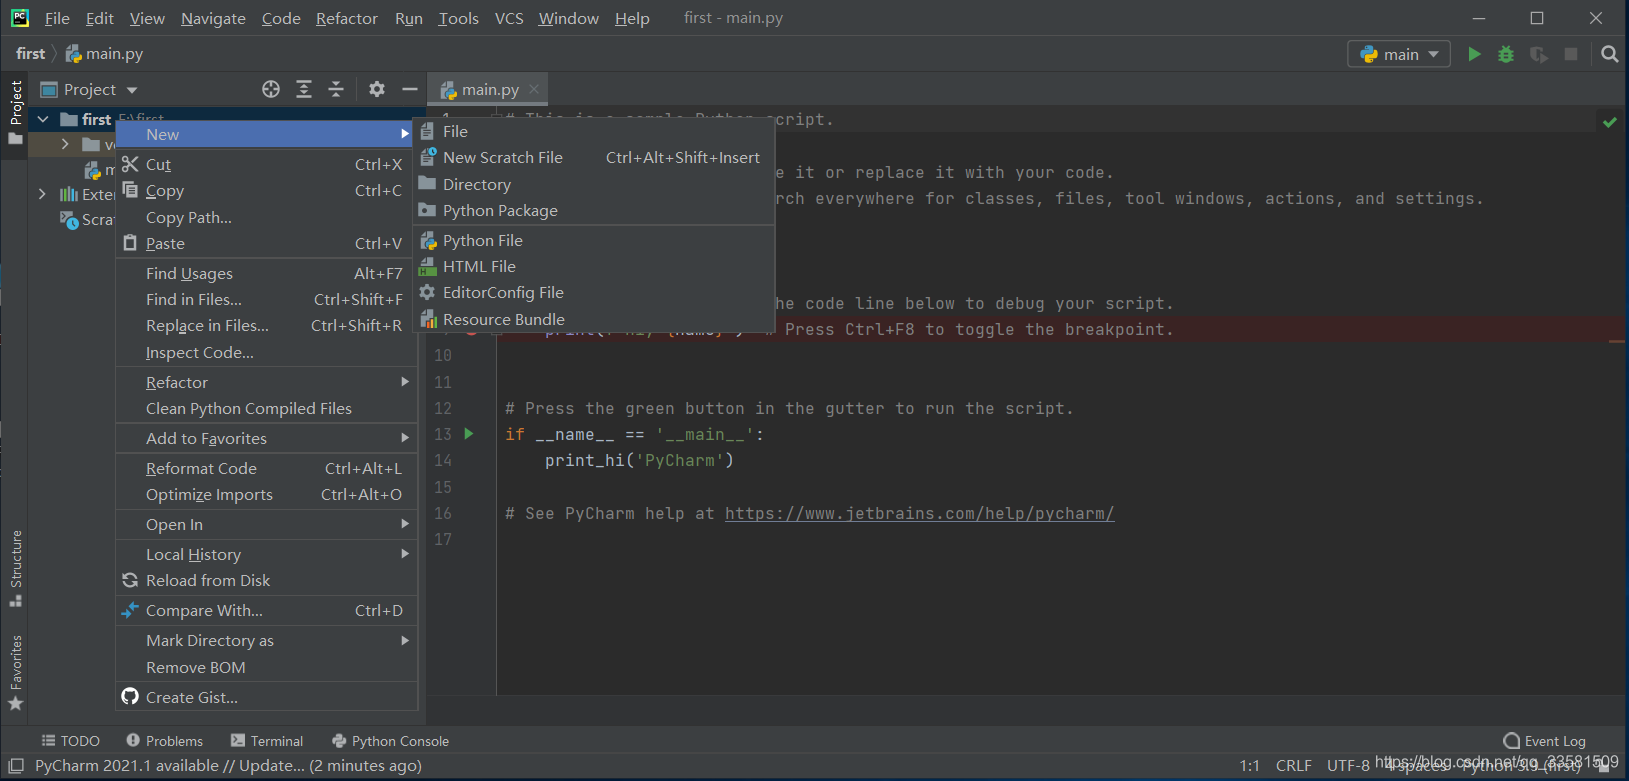The image size is (1629, 781).
Task: Open the jetbrains.com PyCharm help link
Action: coord(919,513)
